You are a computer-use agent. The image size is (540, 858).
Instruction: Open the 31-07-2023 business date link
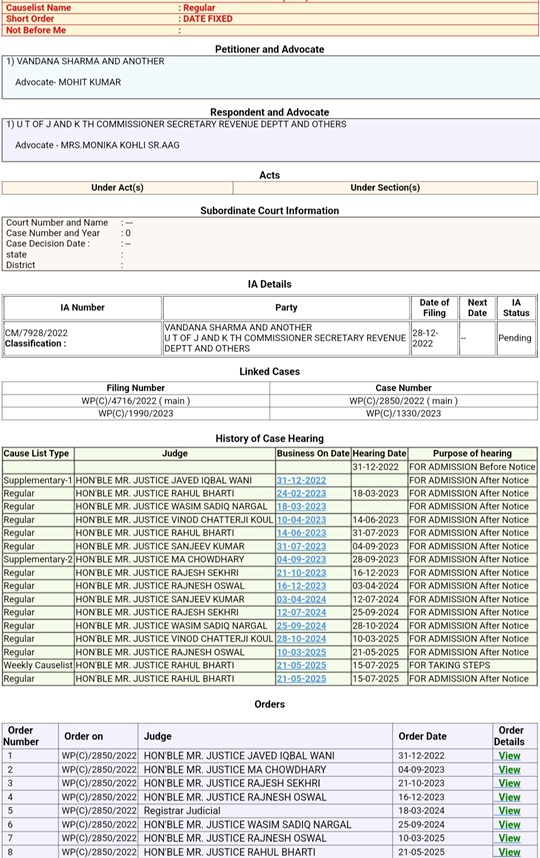[301, 546]
